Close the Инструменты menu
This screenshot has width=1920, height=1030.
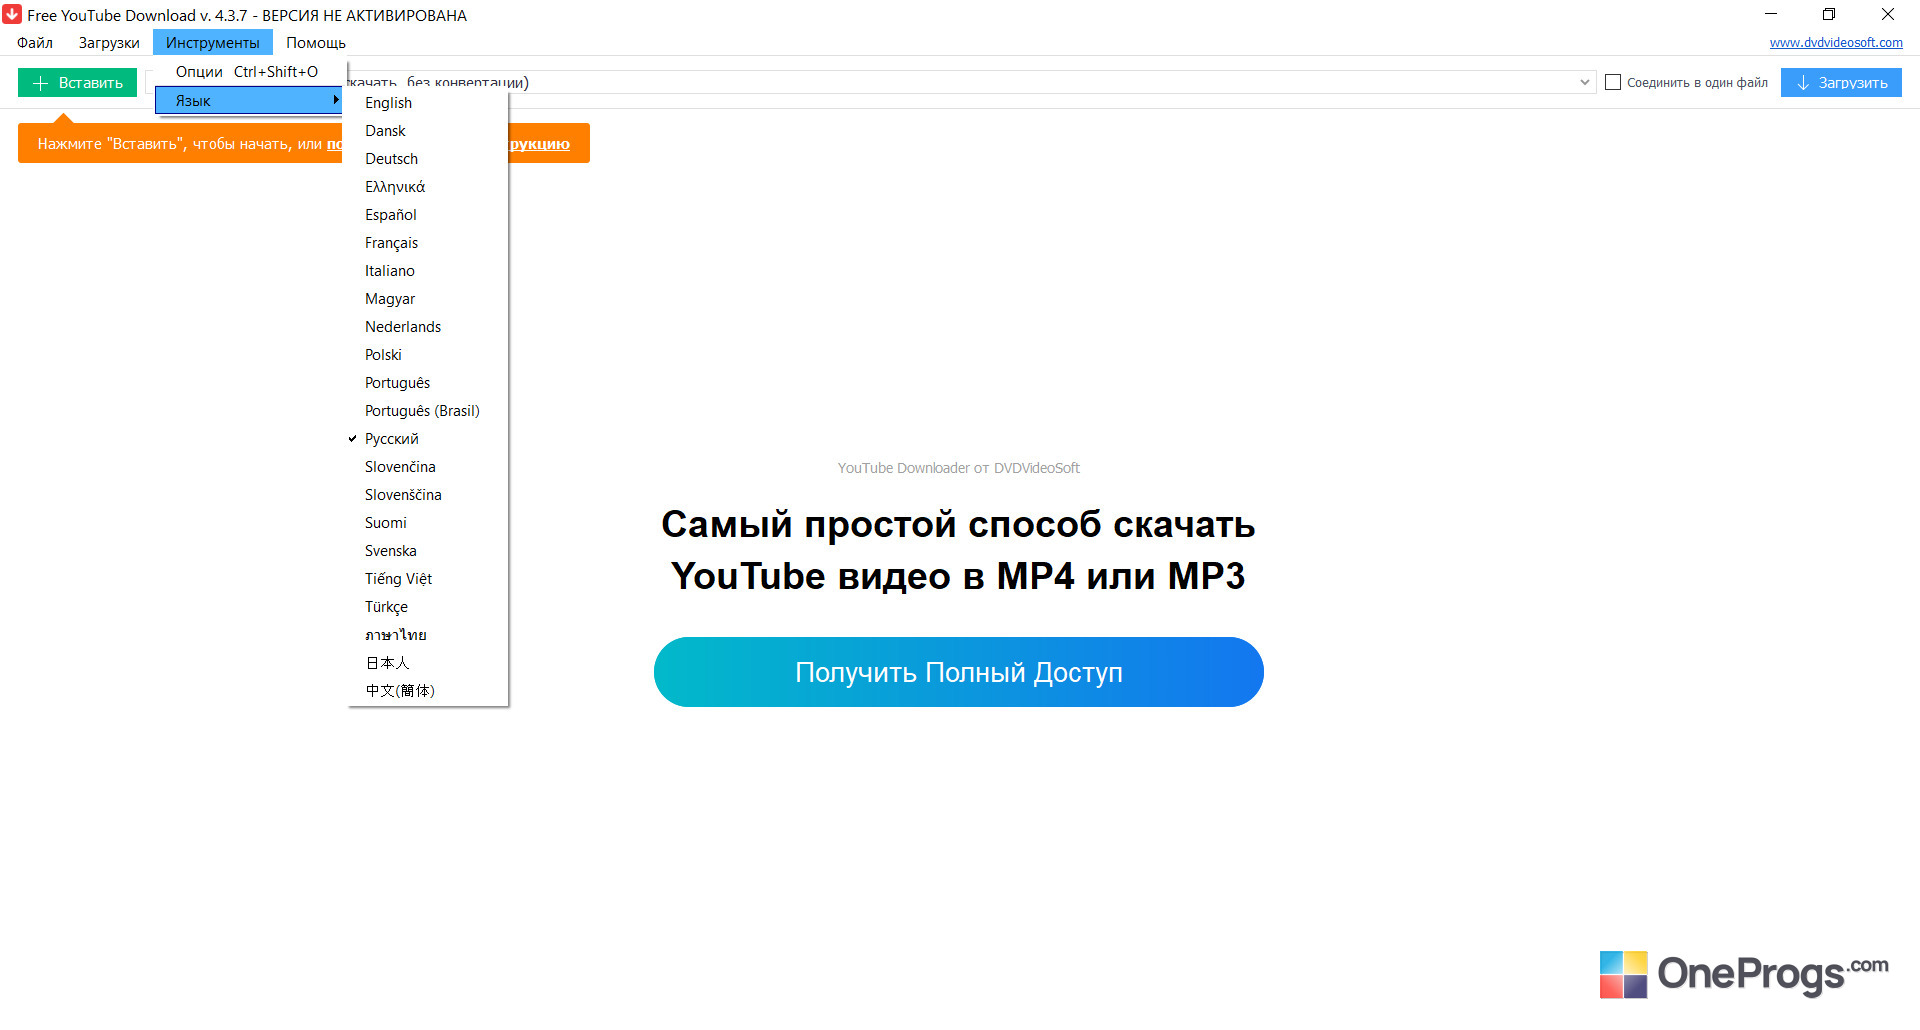[x=213, y=43]
